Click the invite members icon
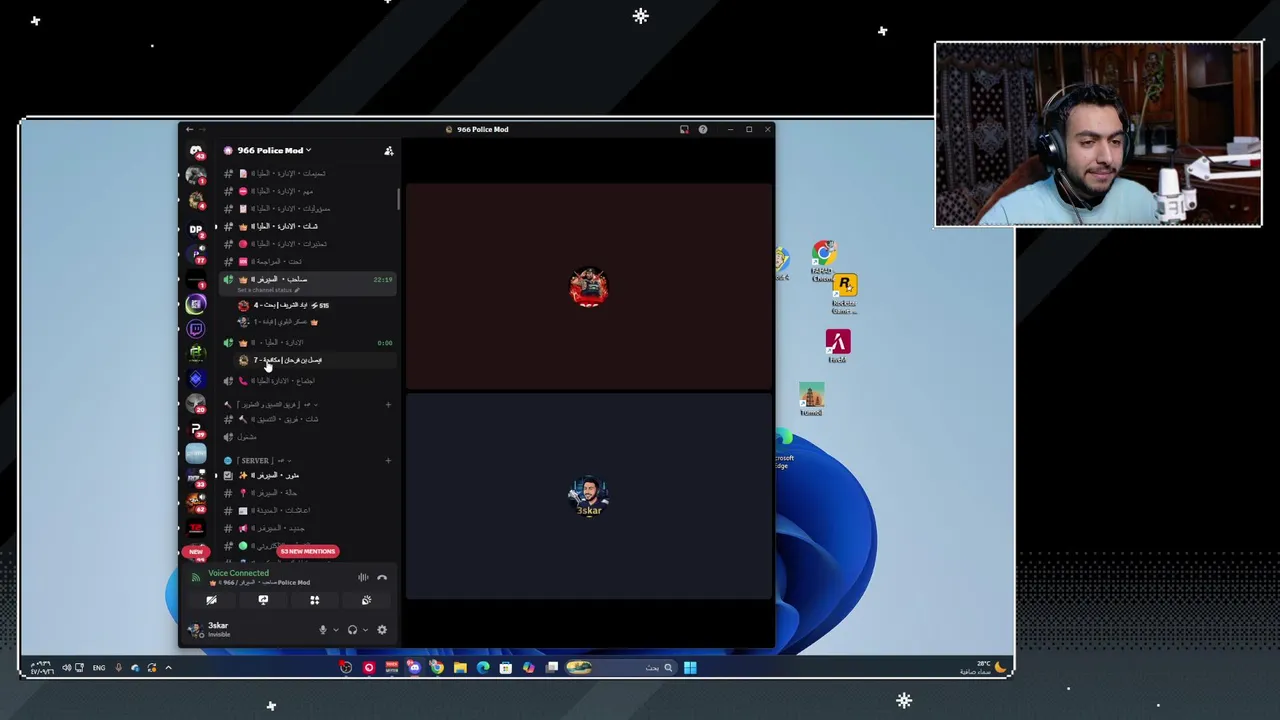 click(x=389, y=151)
